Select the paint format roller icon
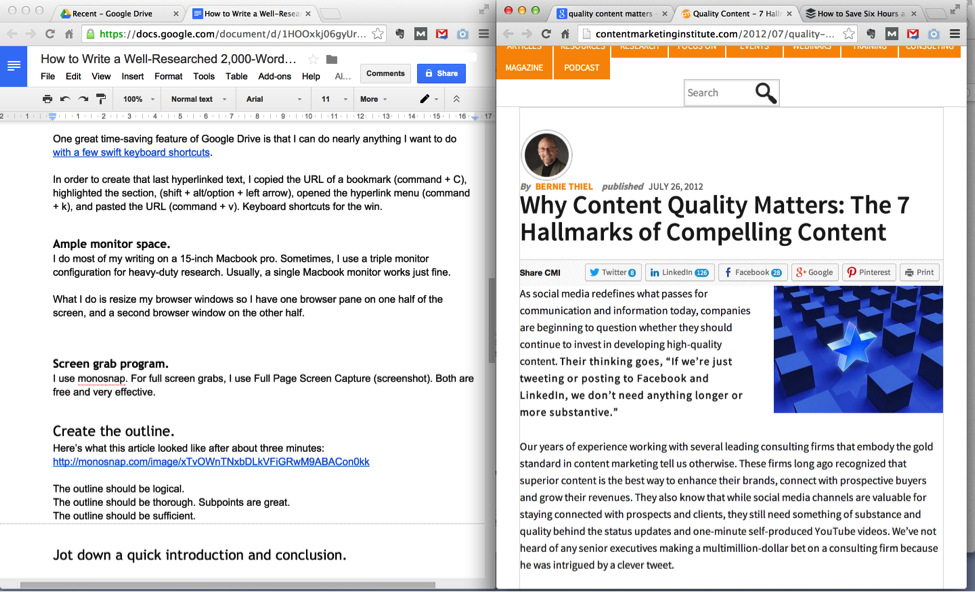 click(x=101, y=99)
